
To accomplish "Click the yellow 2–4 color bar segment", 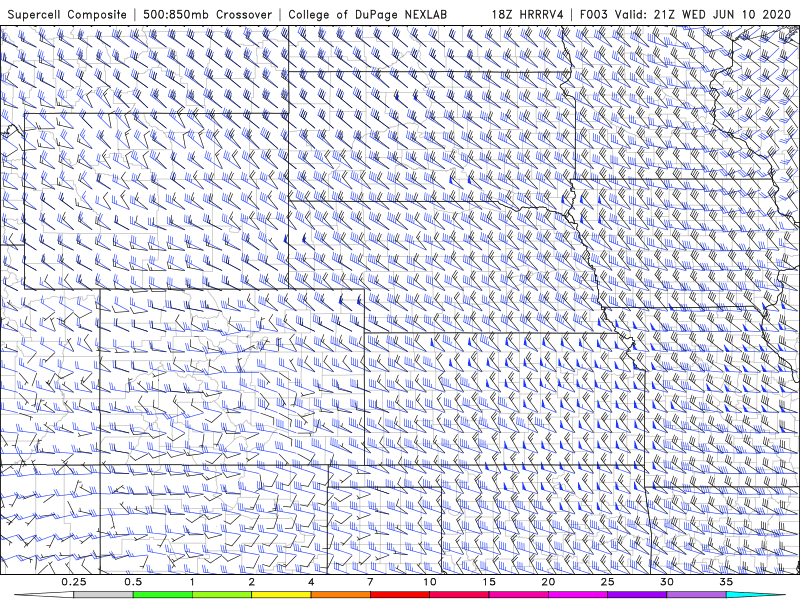I will coord(281,595).
